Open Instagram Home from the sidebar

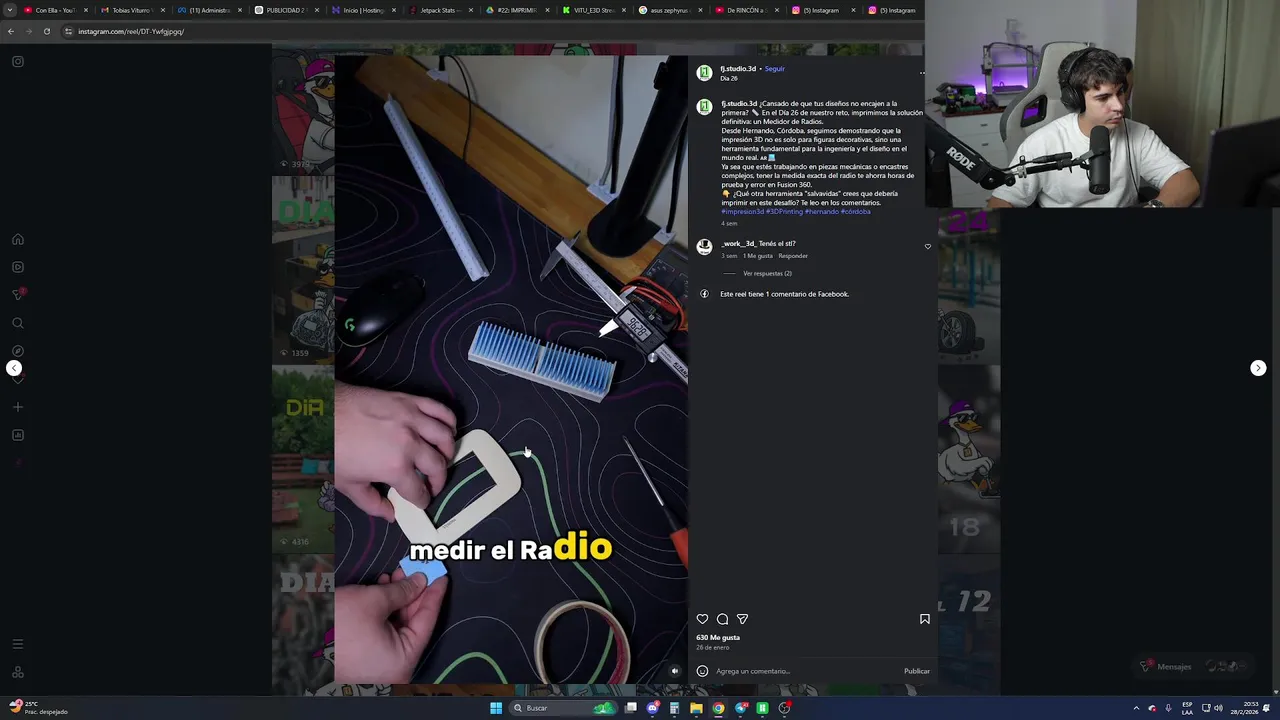click(18, 239)
